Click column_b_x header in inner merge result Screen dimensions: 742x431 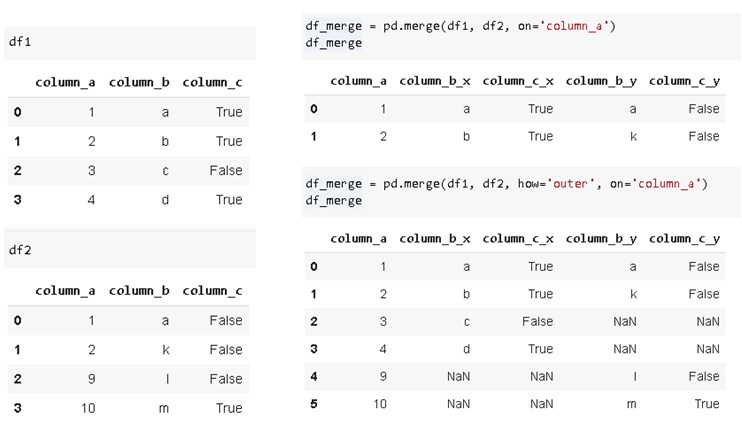[x=435, y=80]
